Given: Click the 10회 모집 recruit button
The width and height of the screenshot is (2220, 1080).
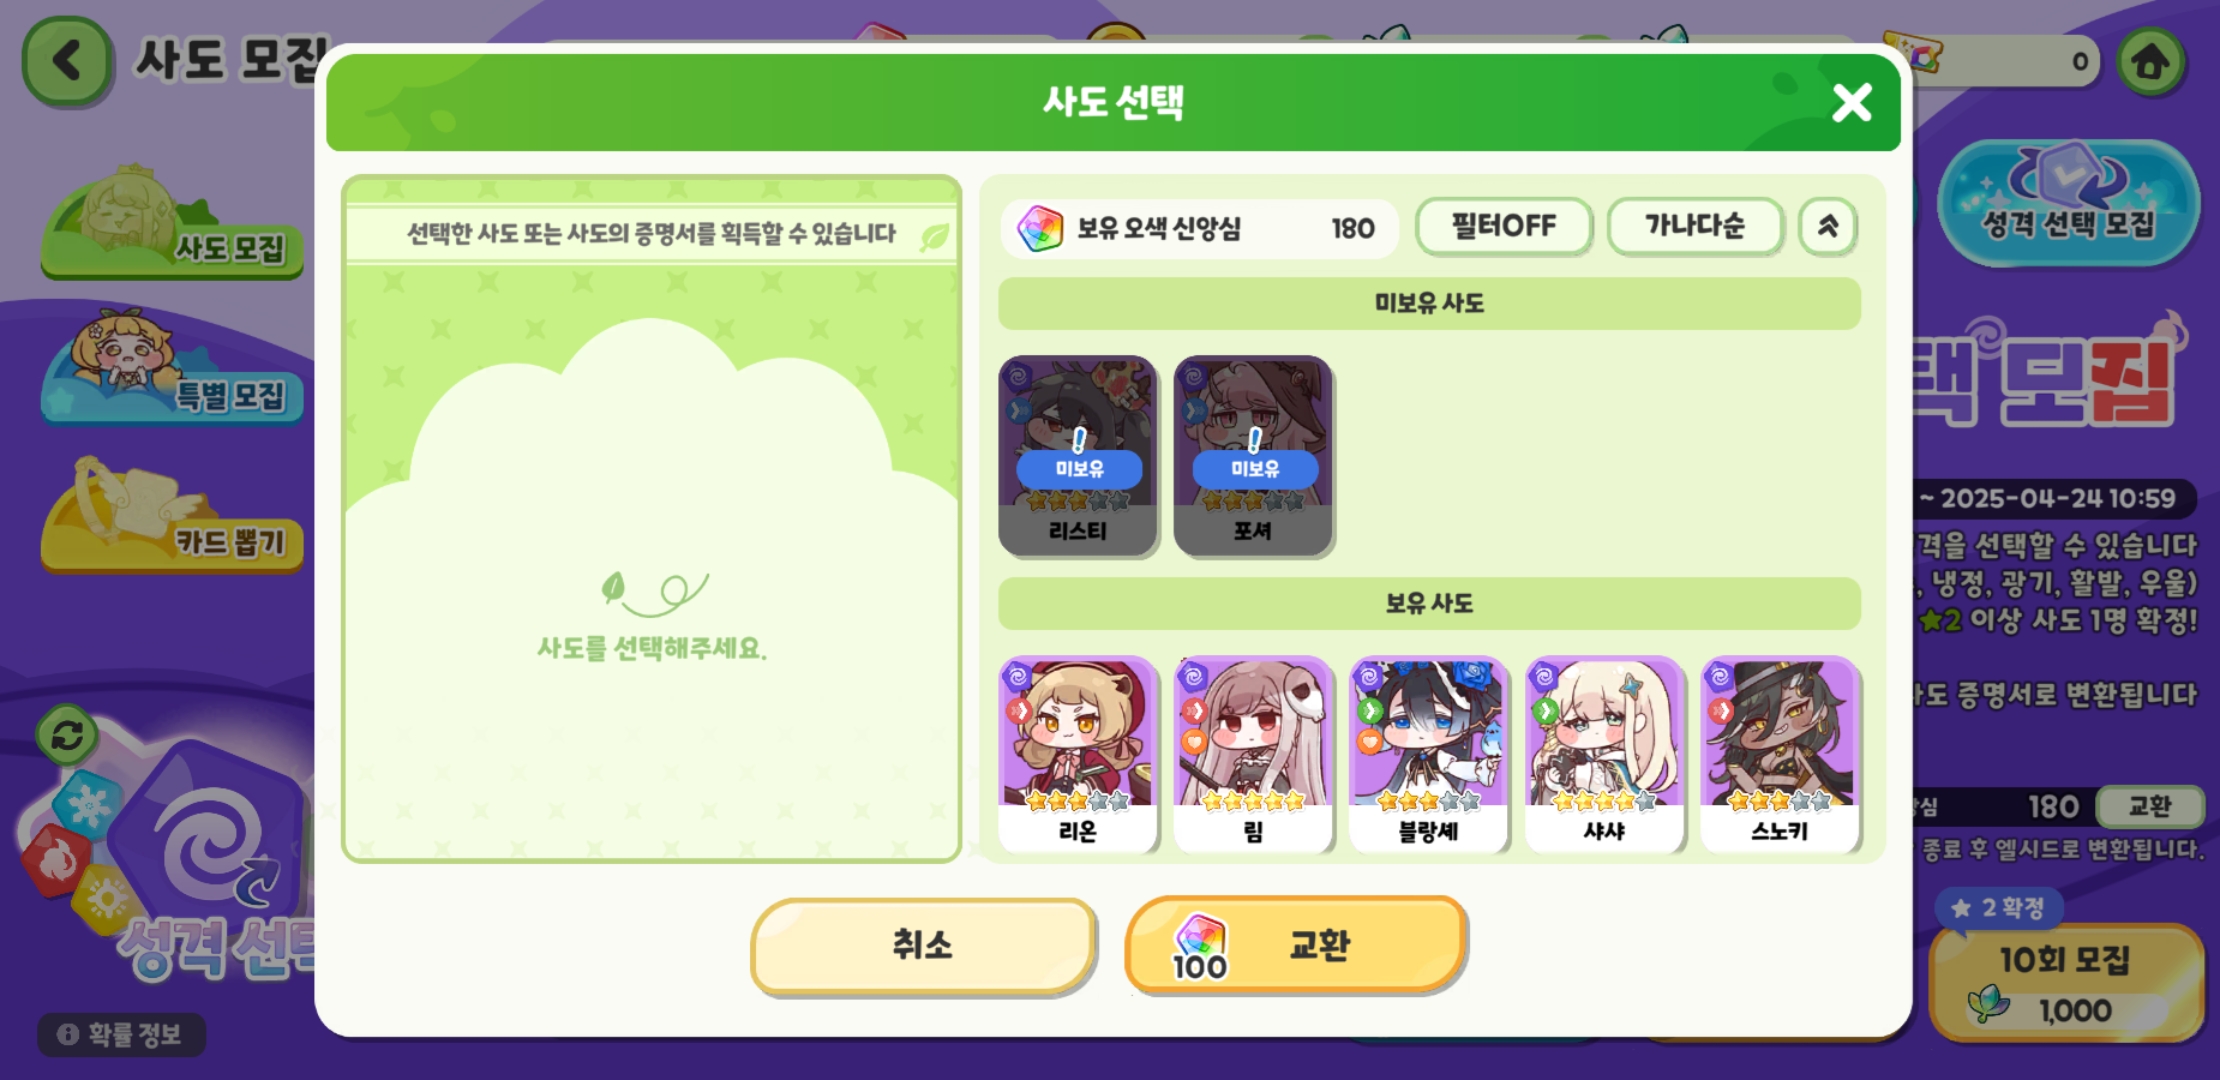Looking at the screenshot, I should coord(2066,983).
